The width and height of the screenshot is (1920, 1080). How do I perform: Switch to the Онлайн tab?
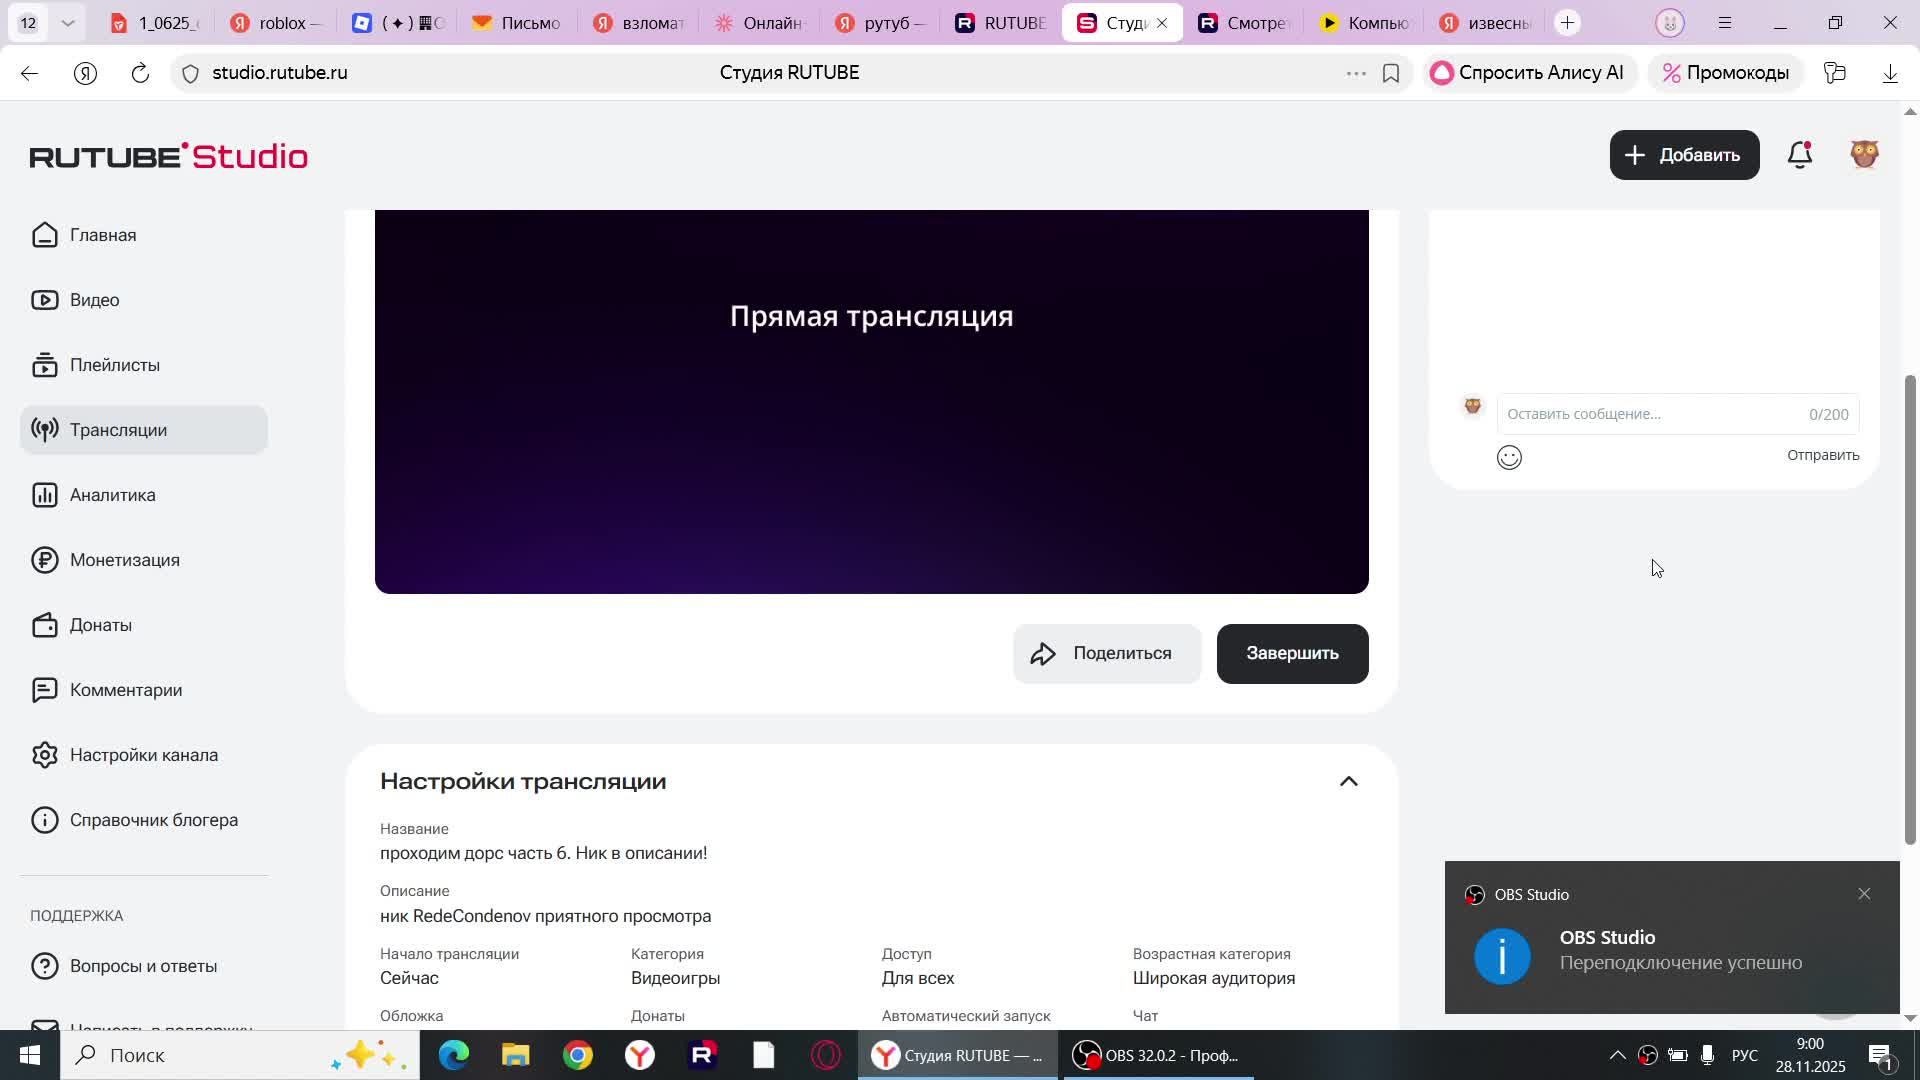[759, 22]
